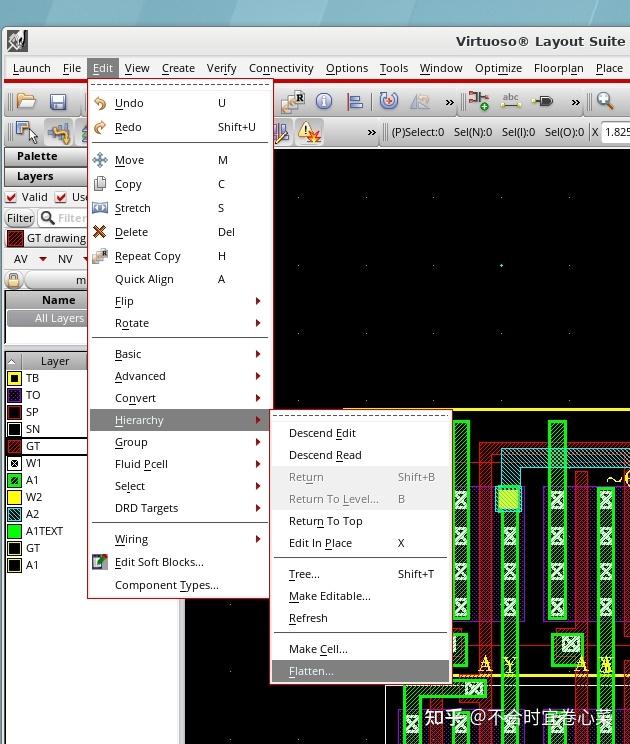Open the AV dropdown arrow
This screenshot has width=630, height=744.
43,259
